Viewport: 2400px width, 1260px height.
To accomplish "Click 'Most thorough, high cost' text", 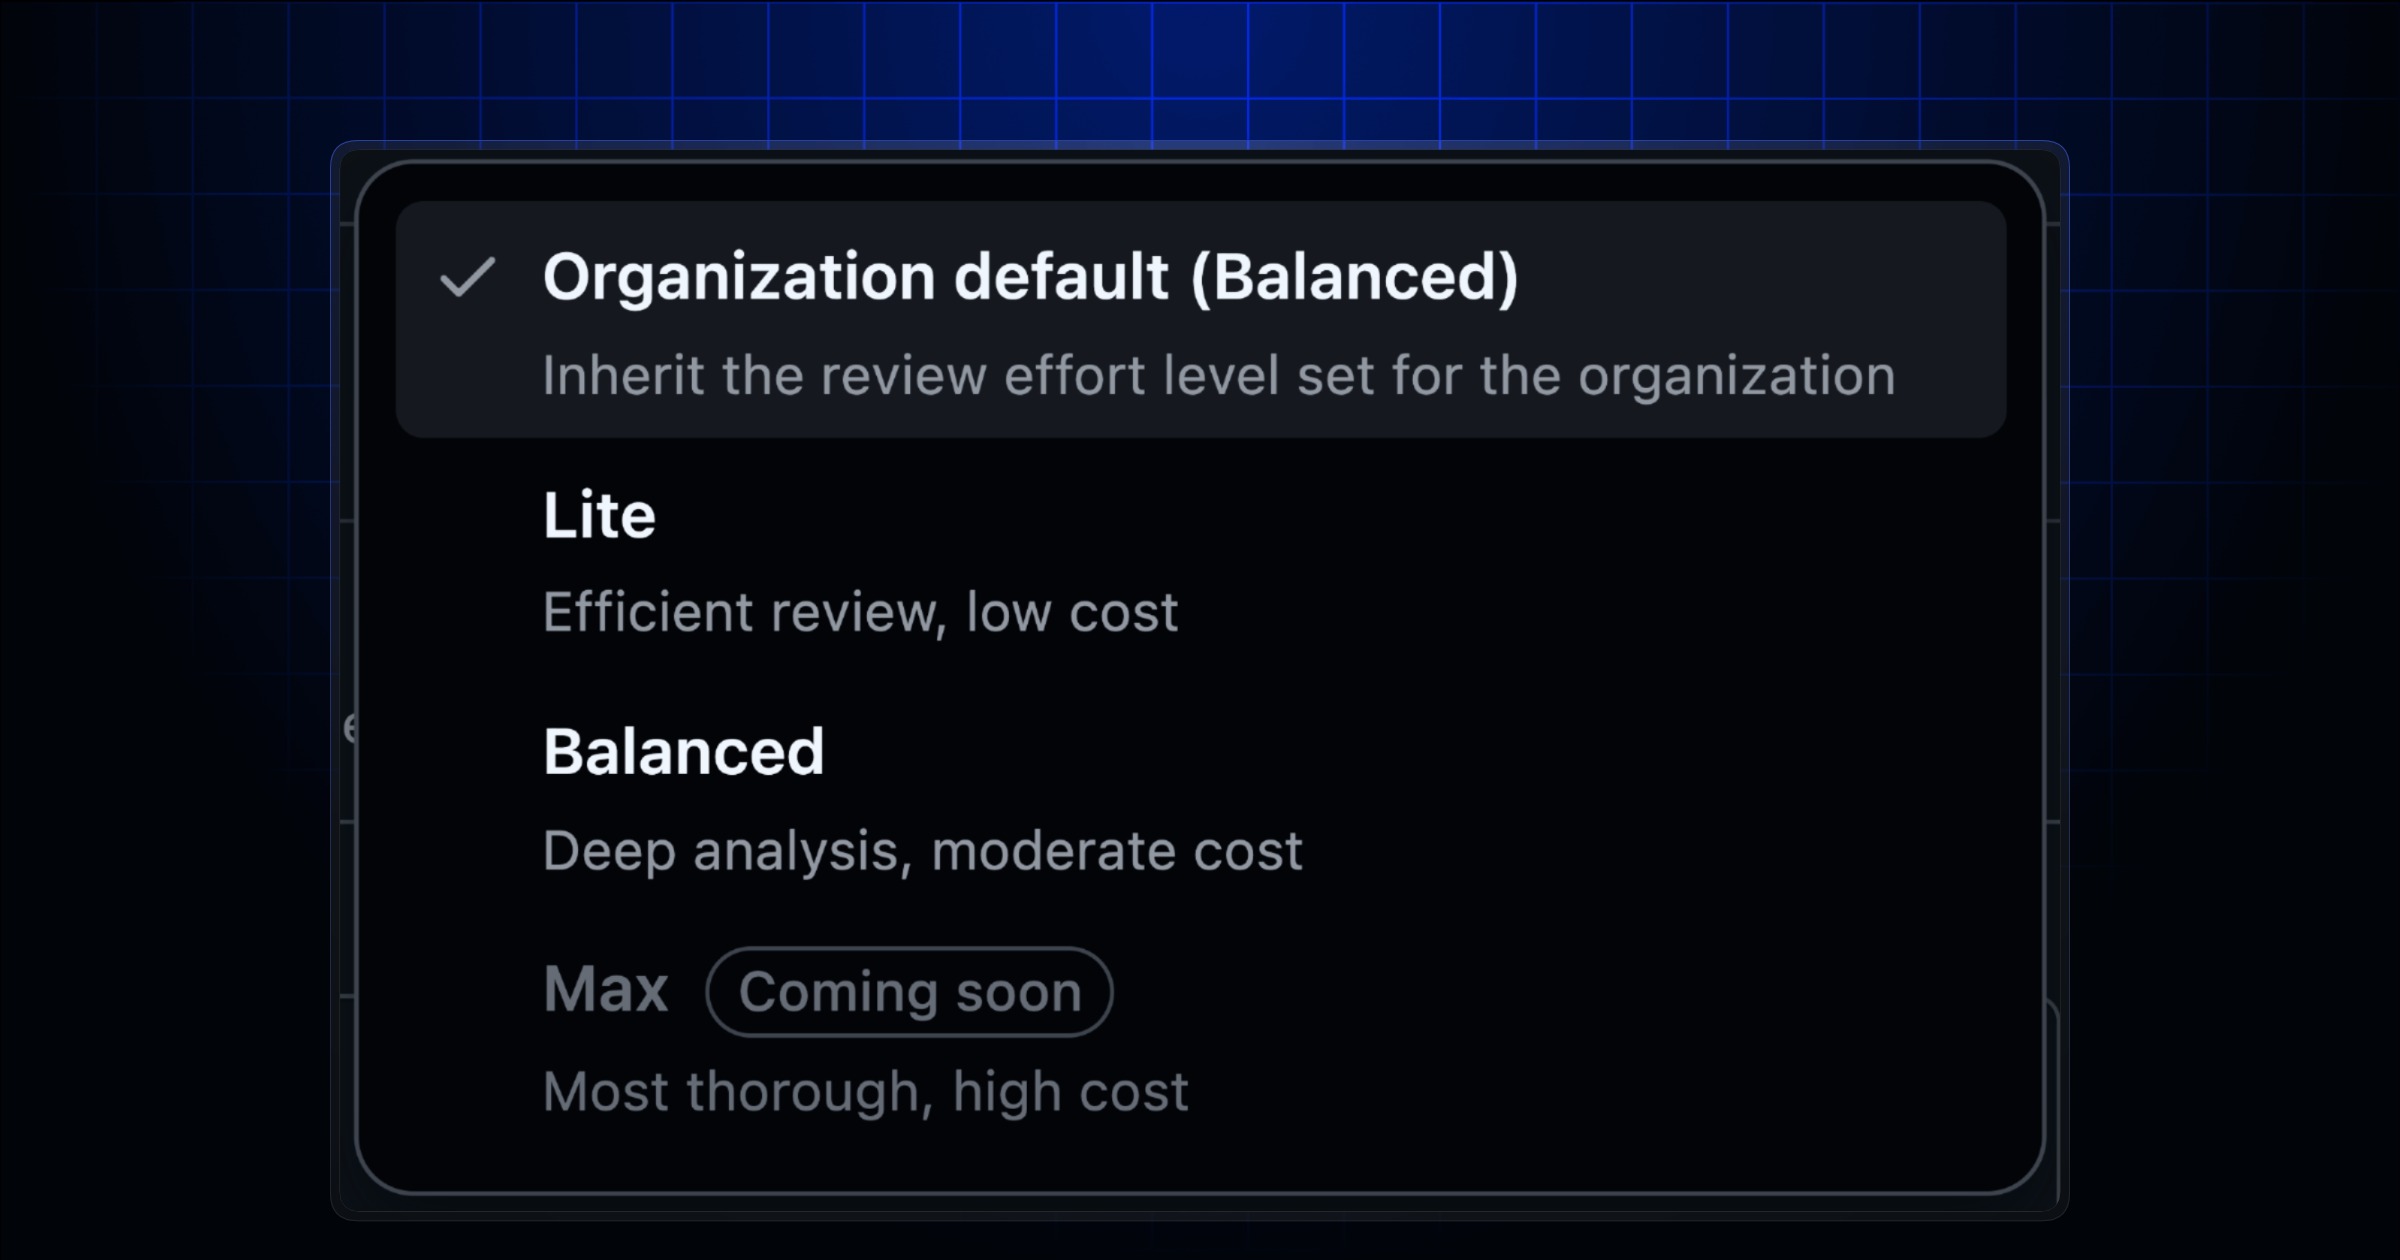I will (865, 1091).
